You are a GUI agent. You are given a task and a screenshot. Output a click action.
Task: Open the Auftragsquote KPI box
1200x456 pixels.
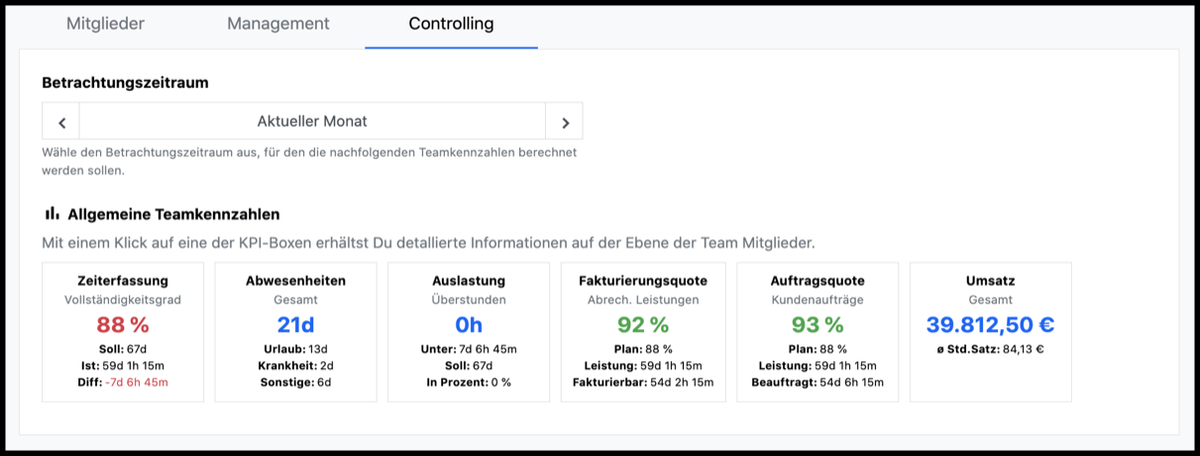click(x=817, y=332)
